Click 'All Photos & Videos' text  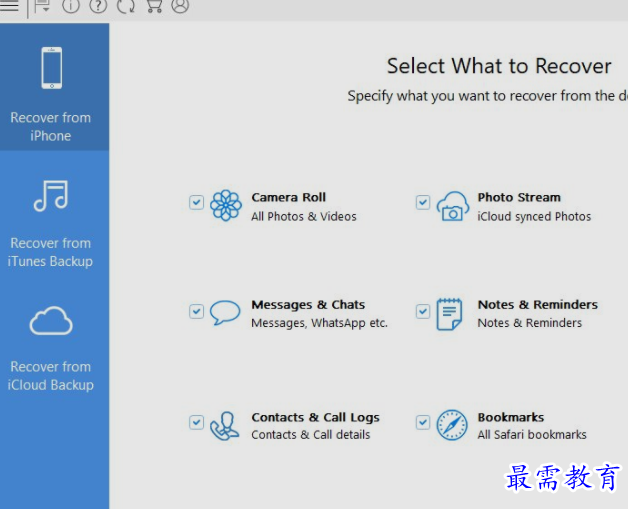(x=304, y=216)
